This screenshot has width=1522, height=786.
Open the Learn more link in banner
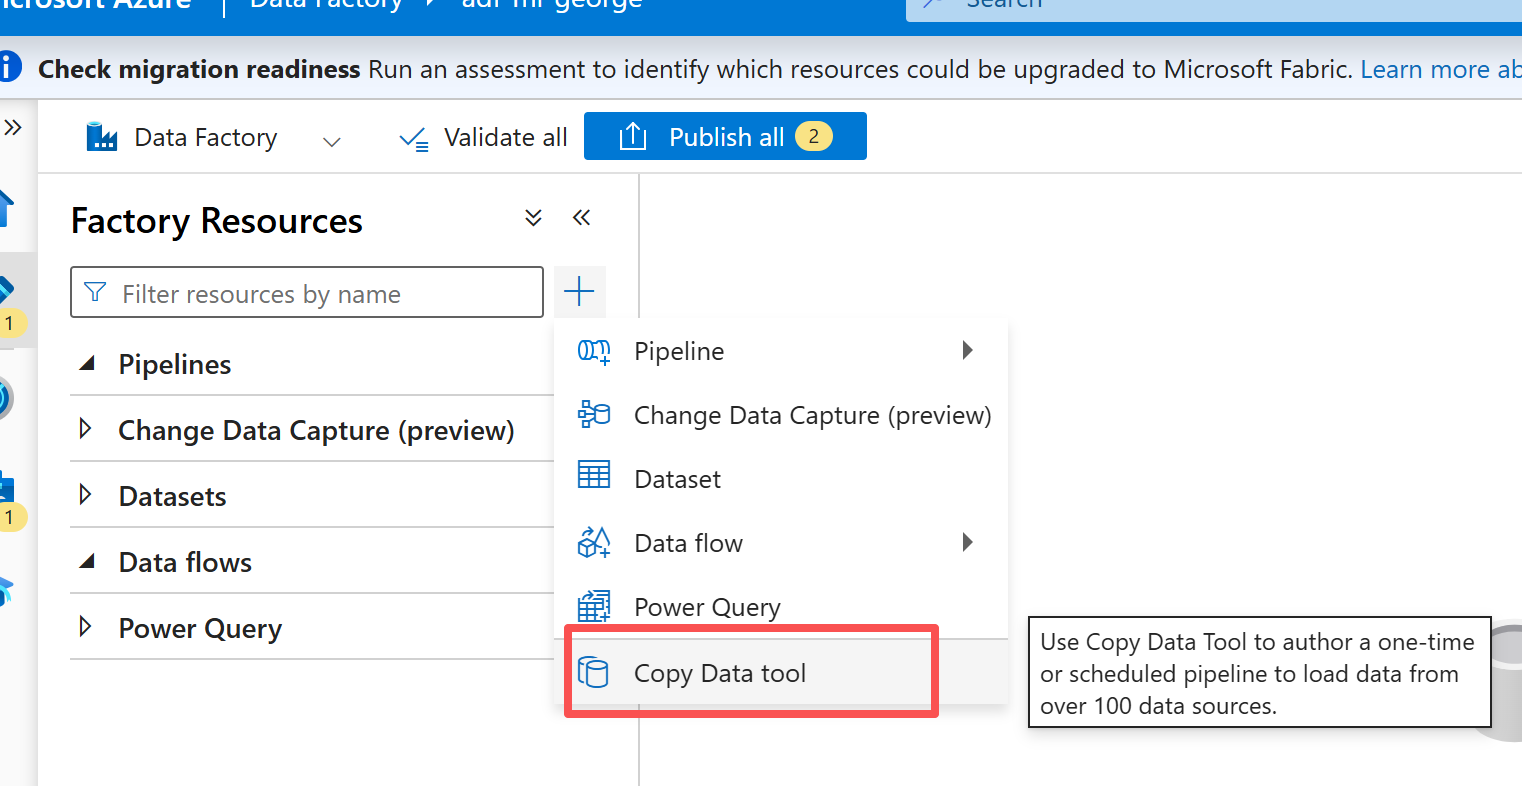tap(1440, 69)
